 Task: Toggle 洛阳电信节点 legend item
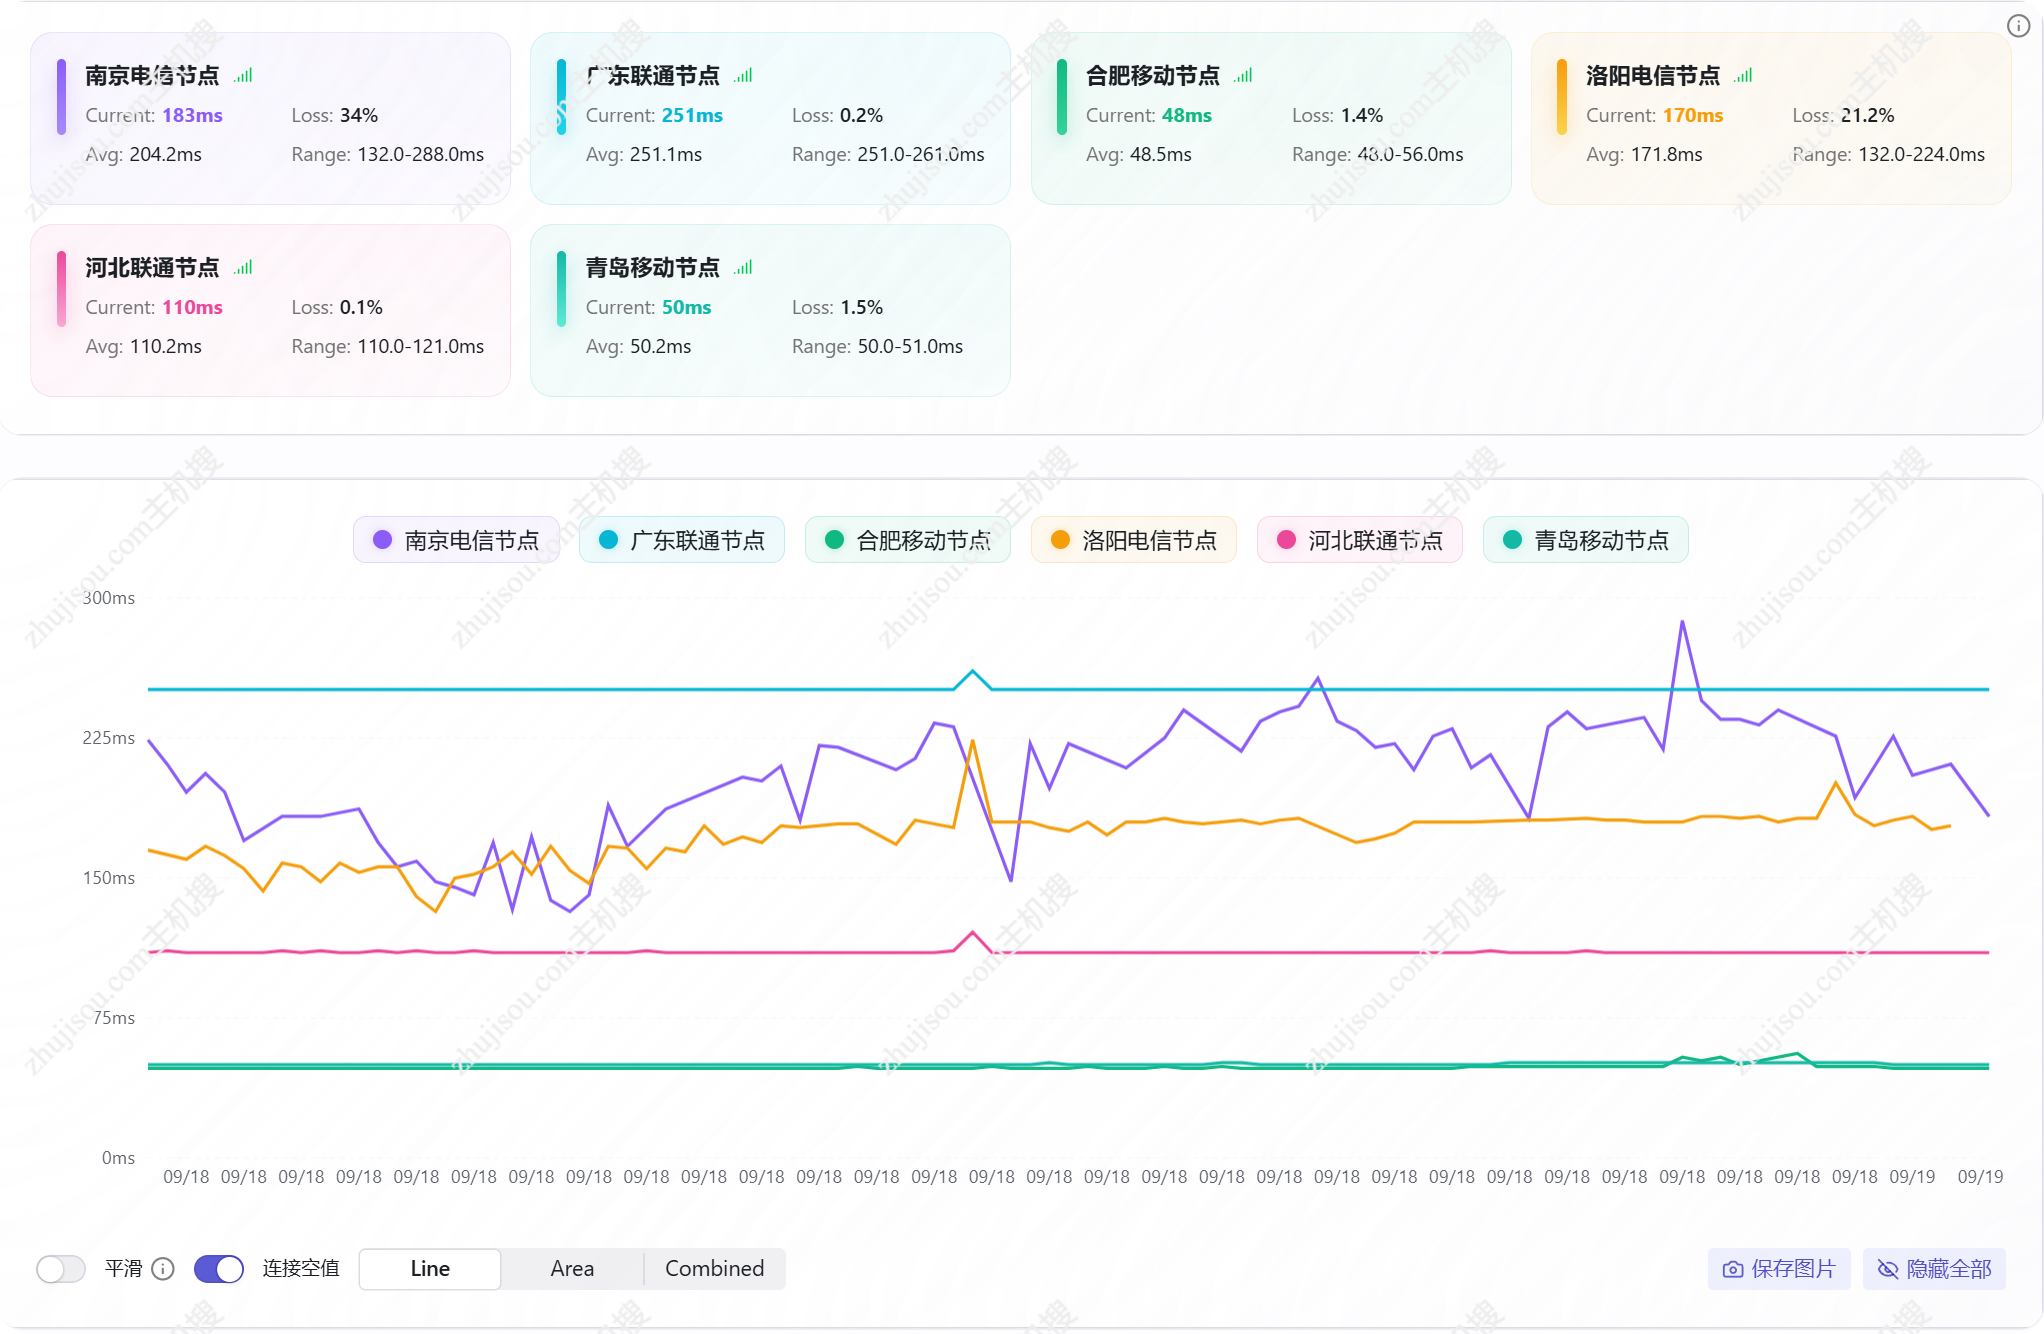(1134, 540)
